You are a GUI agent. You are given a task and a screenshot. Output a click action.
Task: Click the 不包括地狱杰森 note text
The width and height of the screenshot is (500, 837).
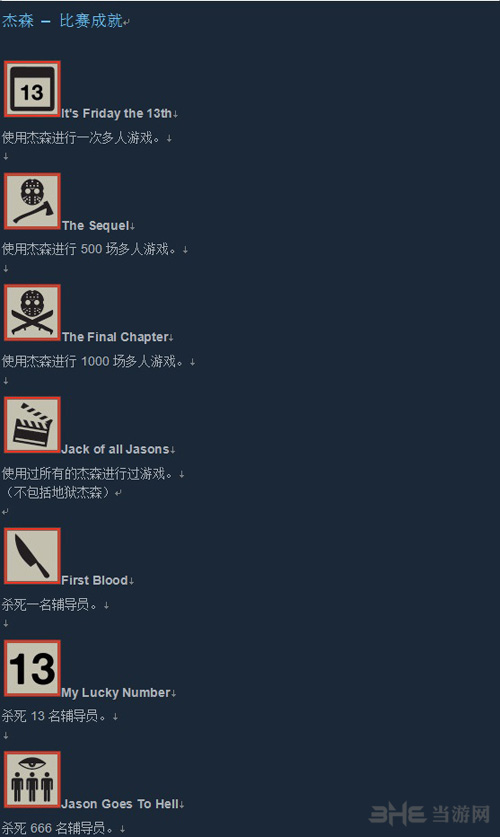click(57, 492)
